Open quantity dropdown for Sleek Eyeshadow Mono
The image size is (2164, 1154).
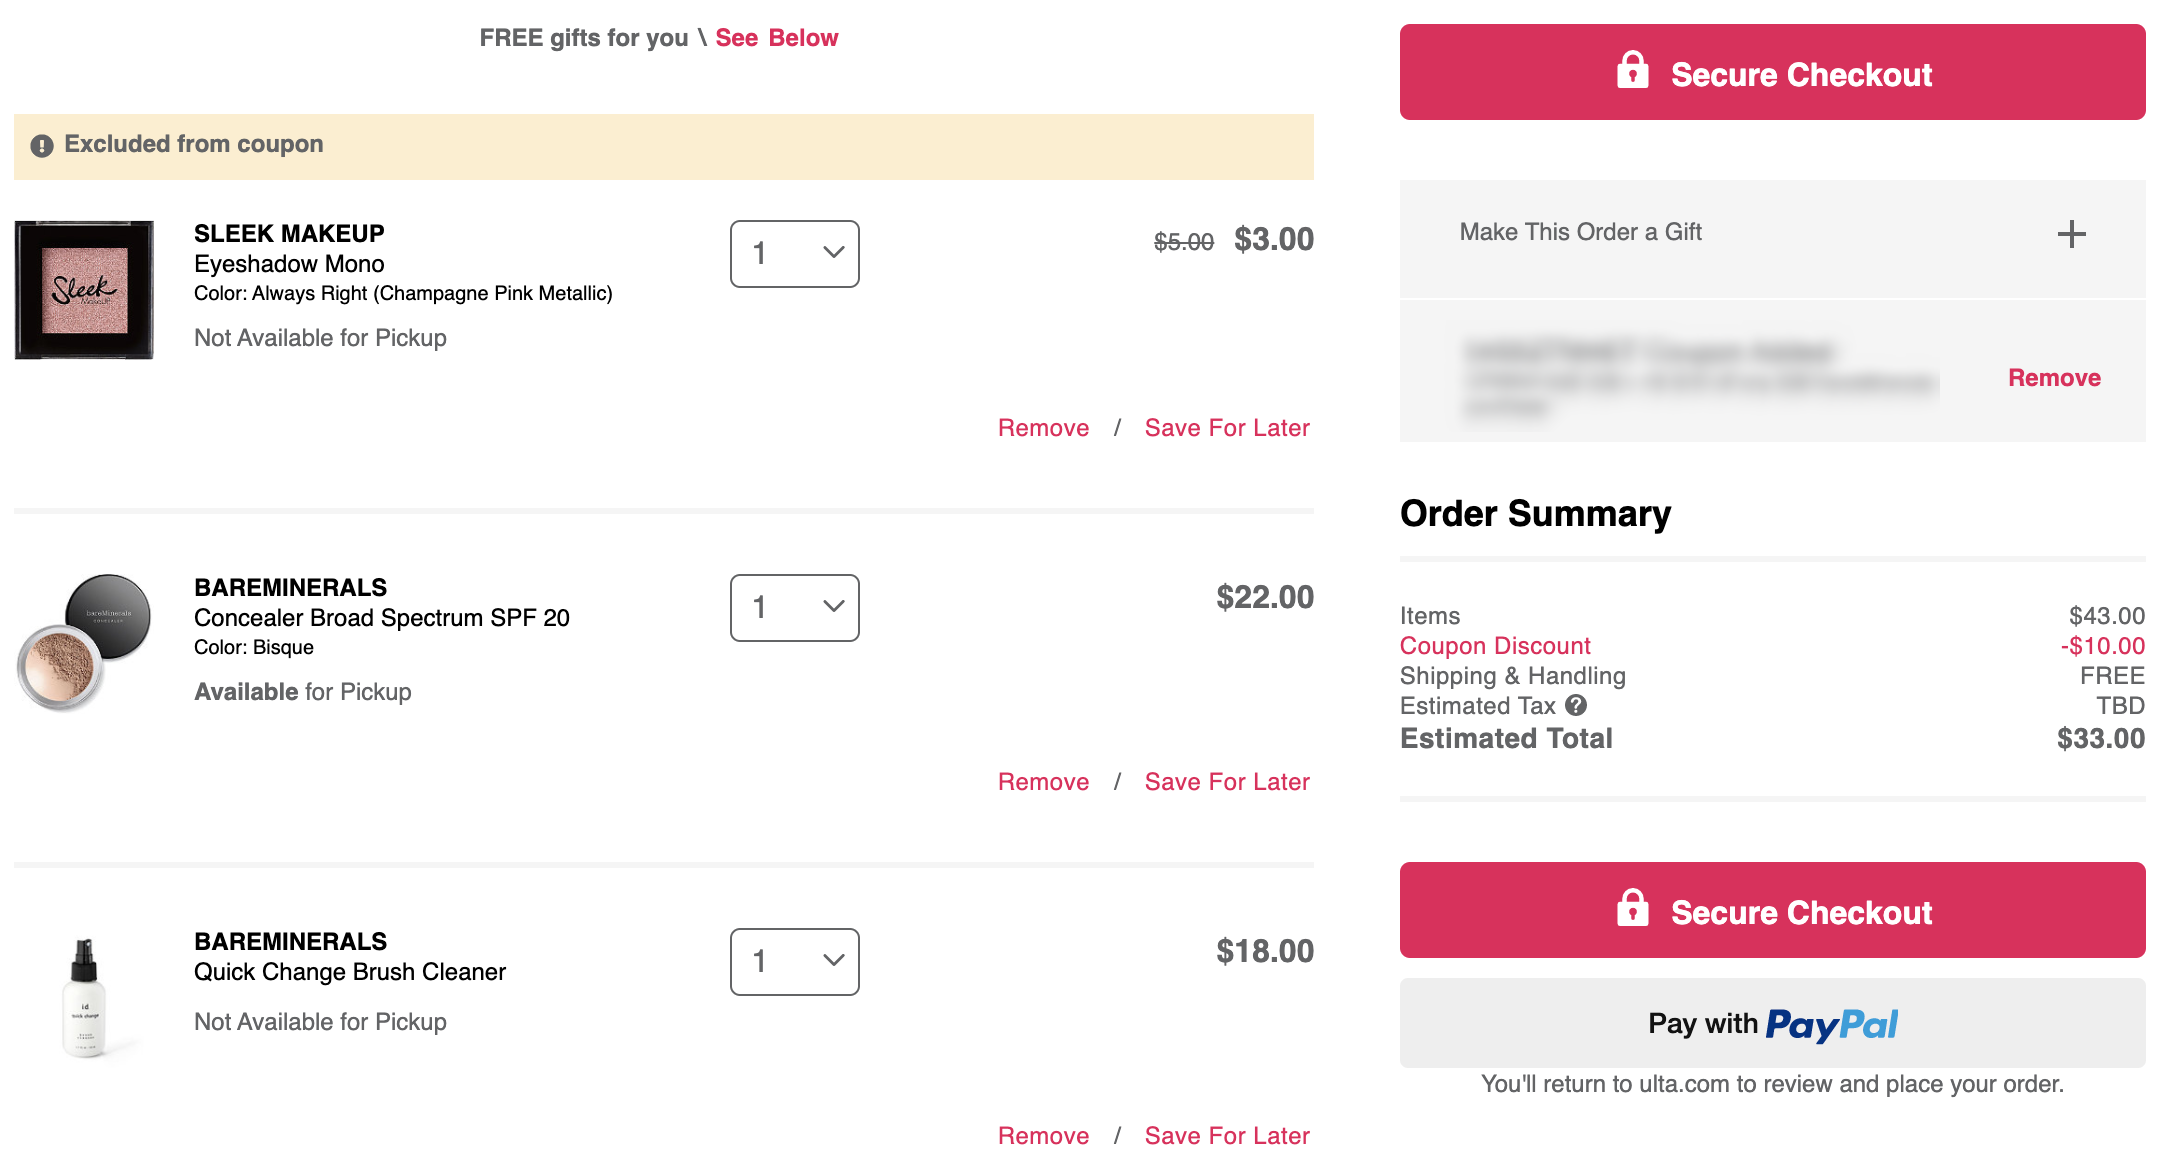tap(794, 254)
